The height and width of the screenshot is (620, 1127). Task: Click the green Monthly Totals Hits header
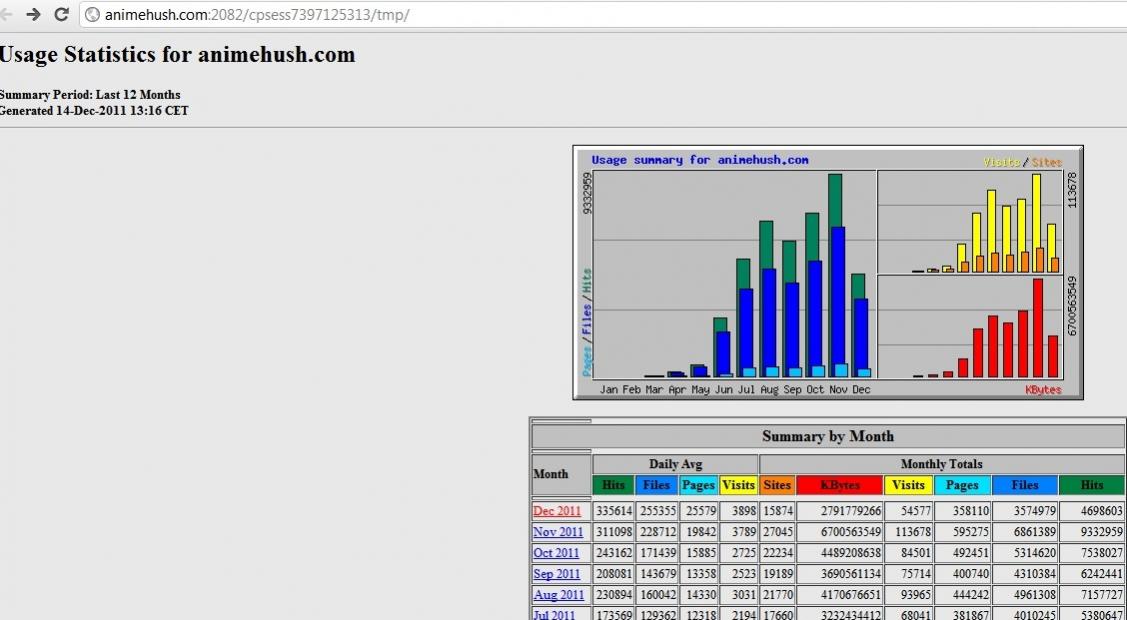click(1091, 485)
